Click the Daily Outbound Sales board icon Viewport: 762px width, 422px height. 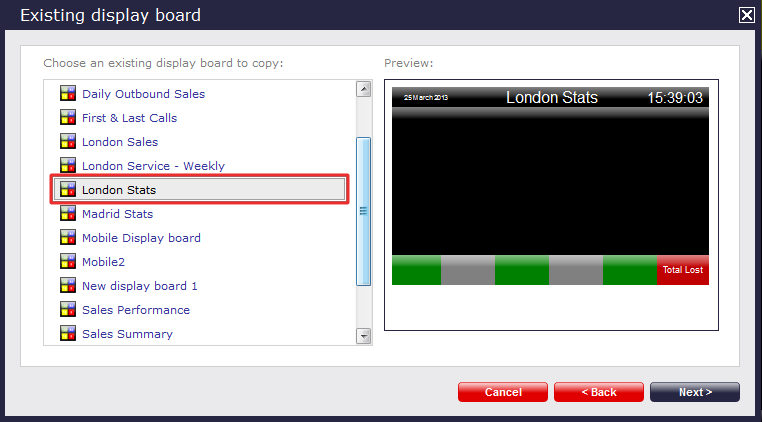tap(68, 93)
